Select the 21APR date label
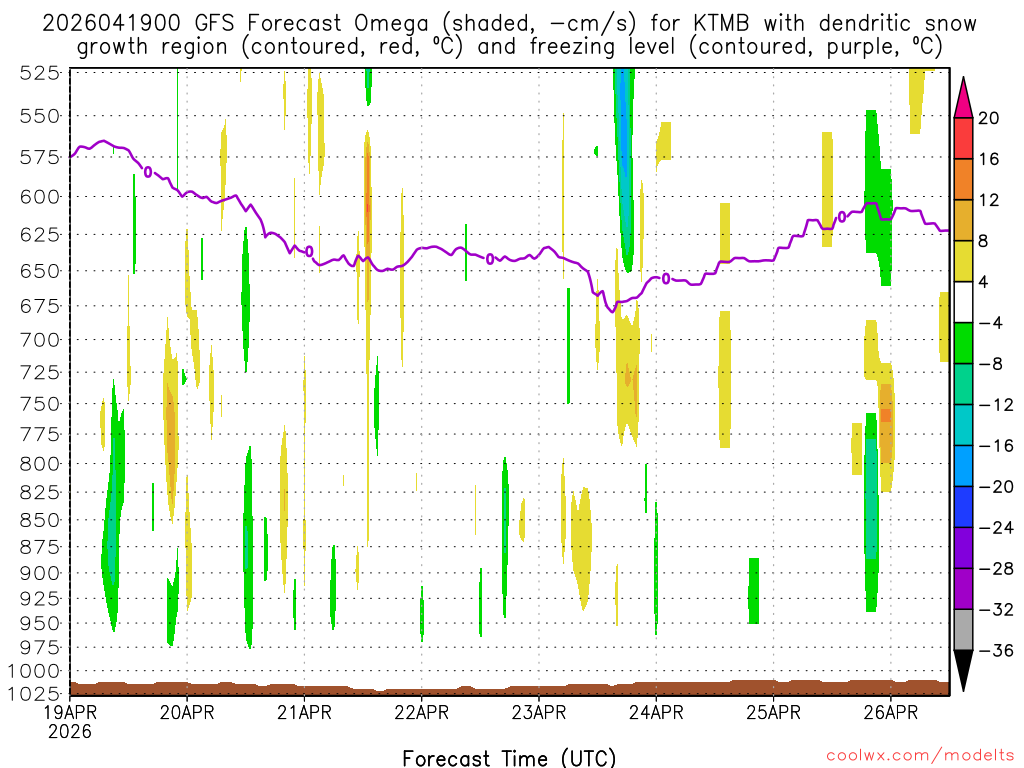 [304, 712]
